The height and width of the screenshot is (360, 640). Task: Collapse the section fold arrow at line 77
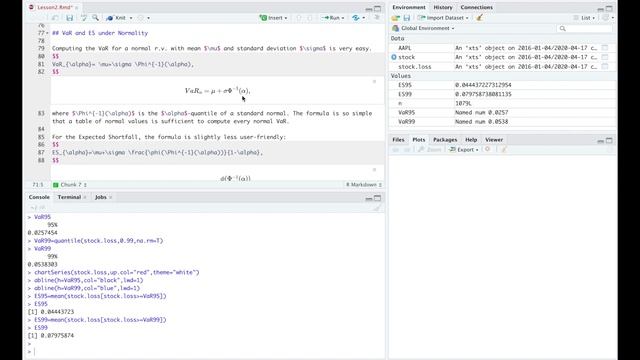[x=47, y=33]
